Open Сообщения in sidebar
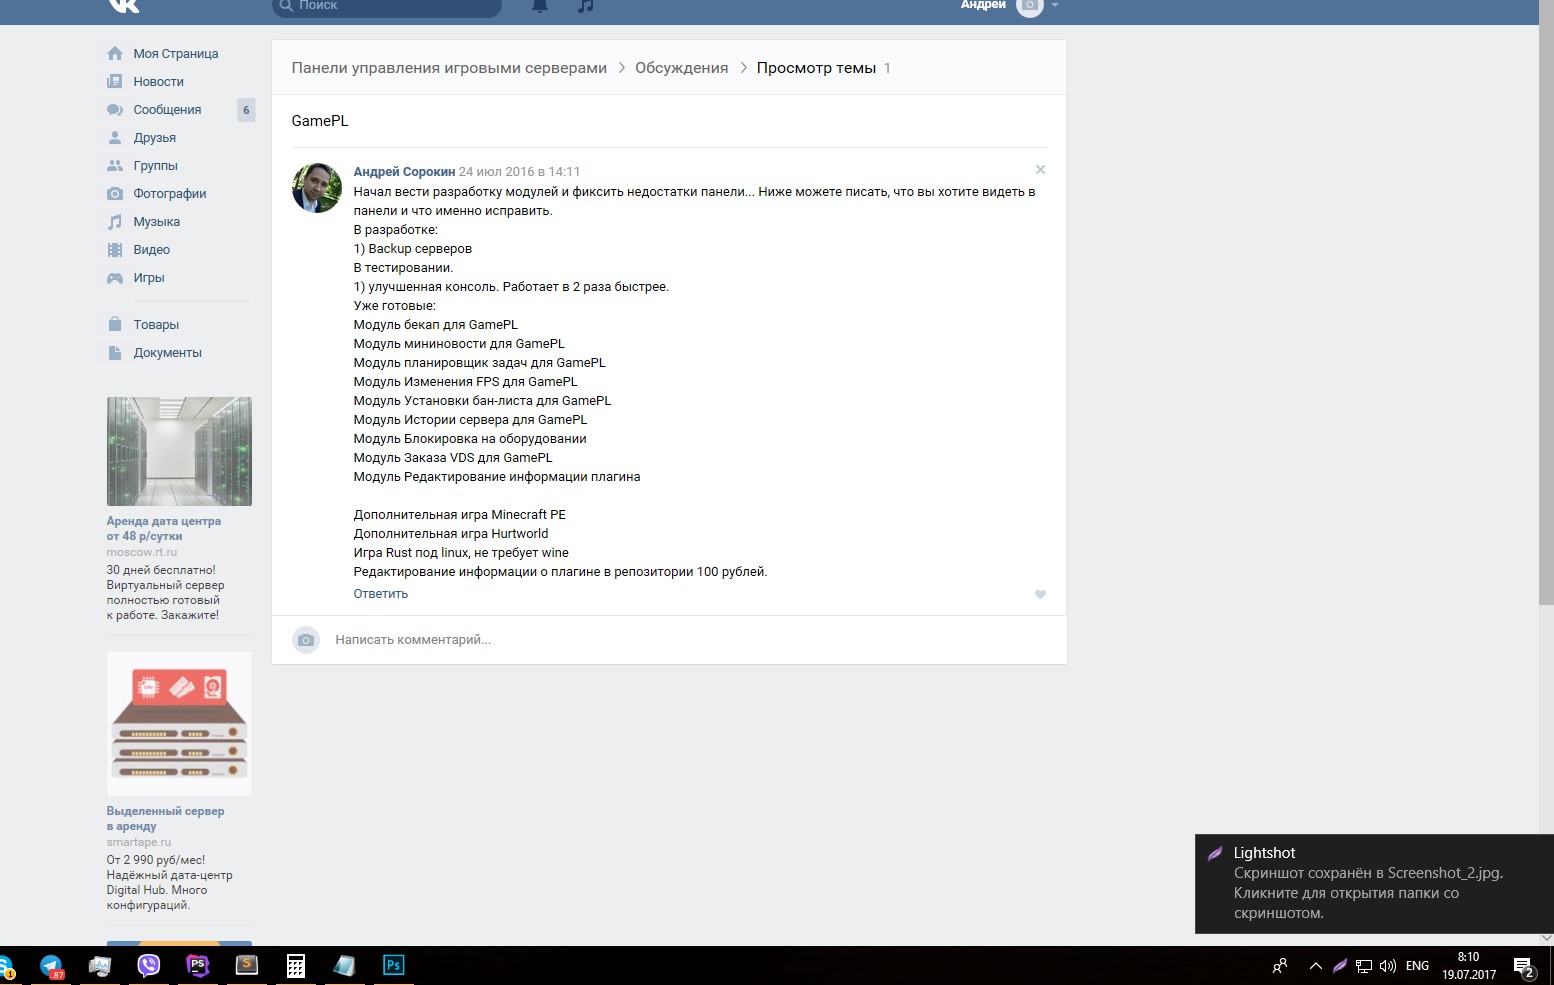 (168, 110)
